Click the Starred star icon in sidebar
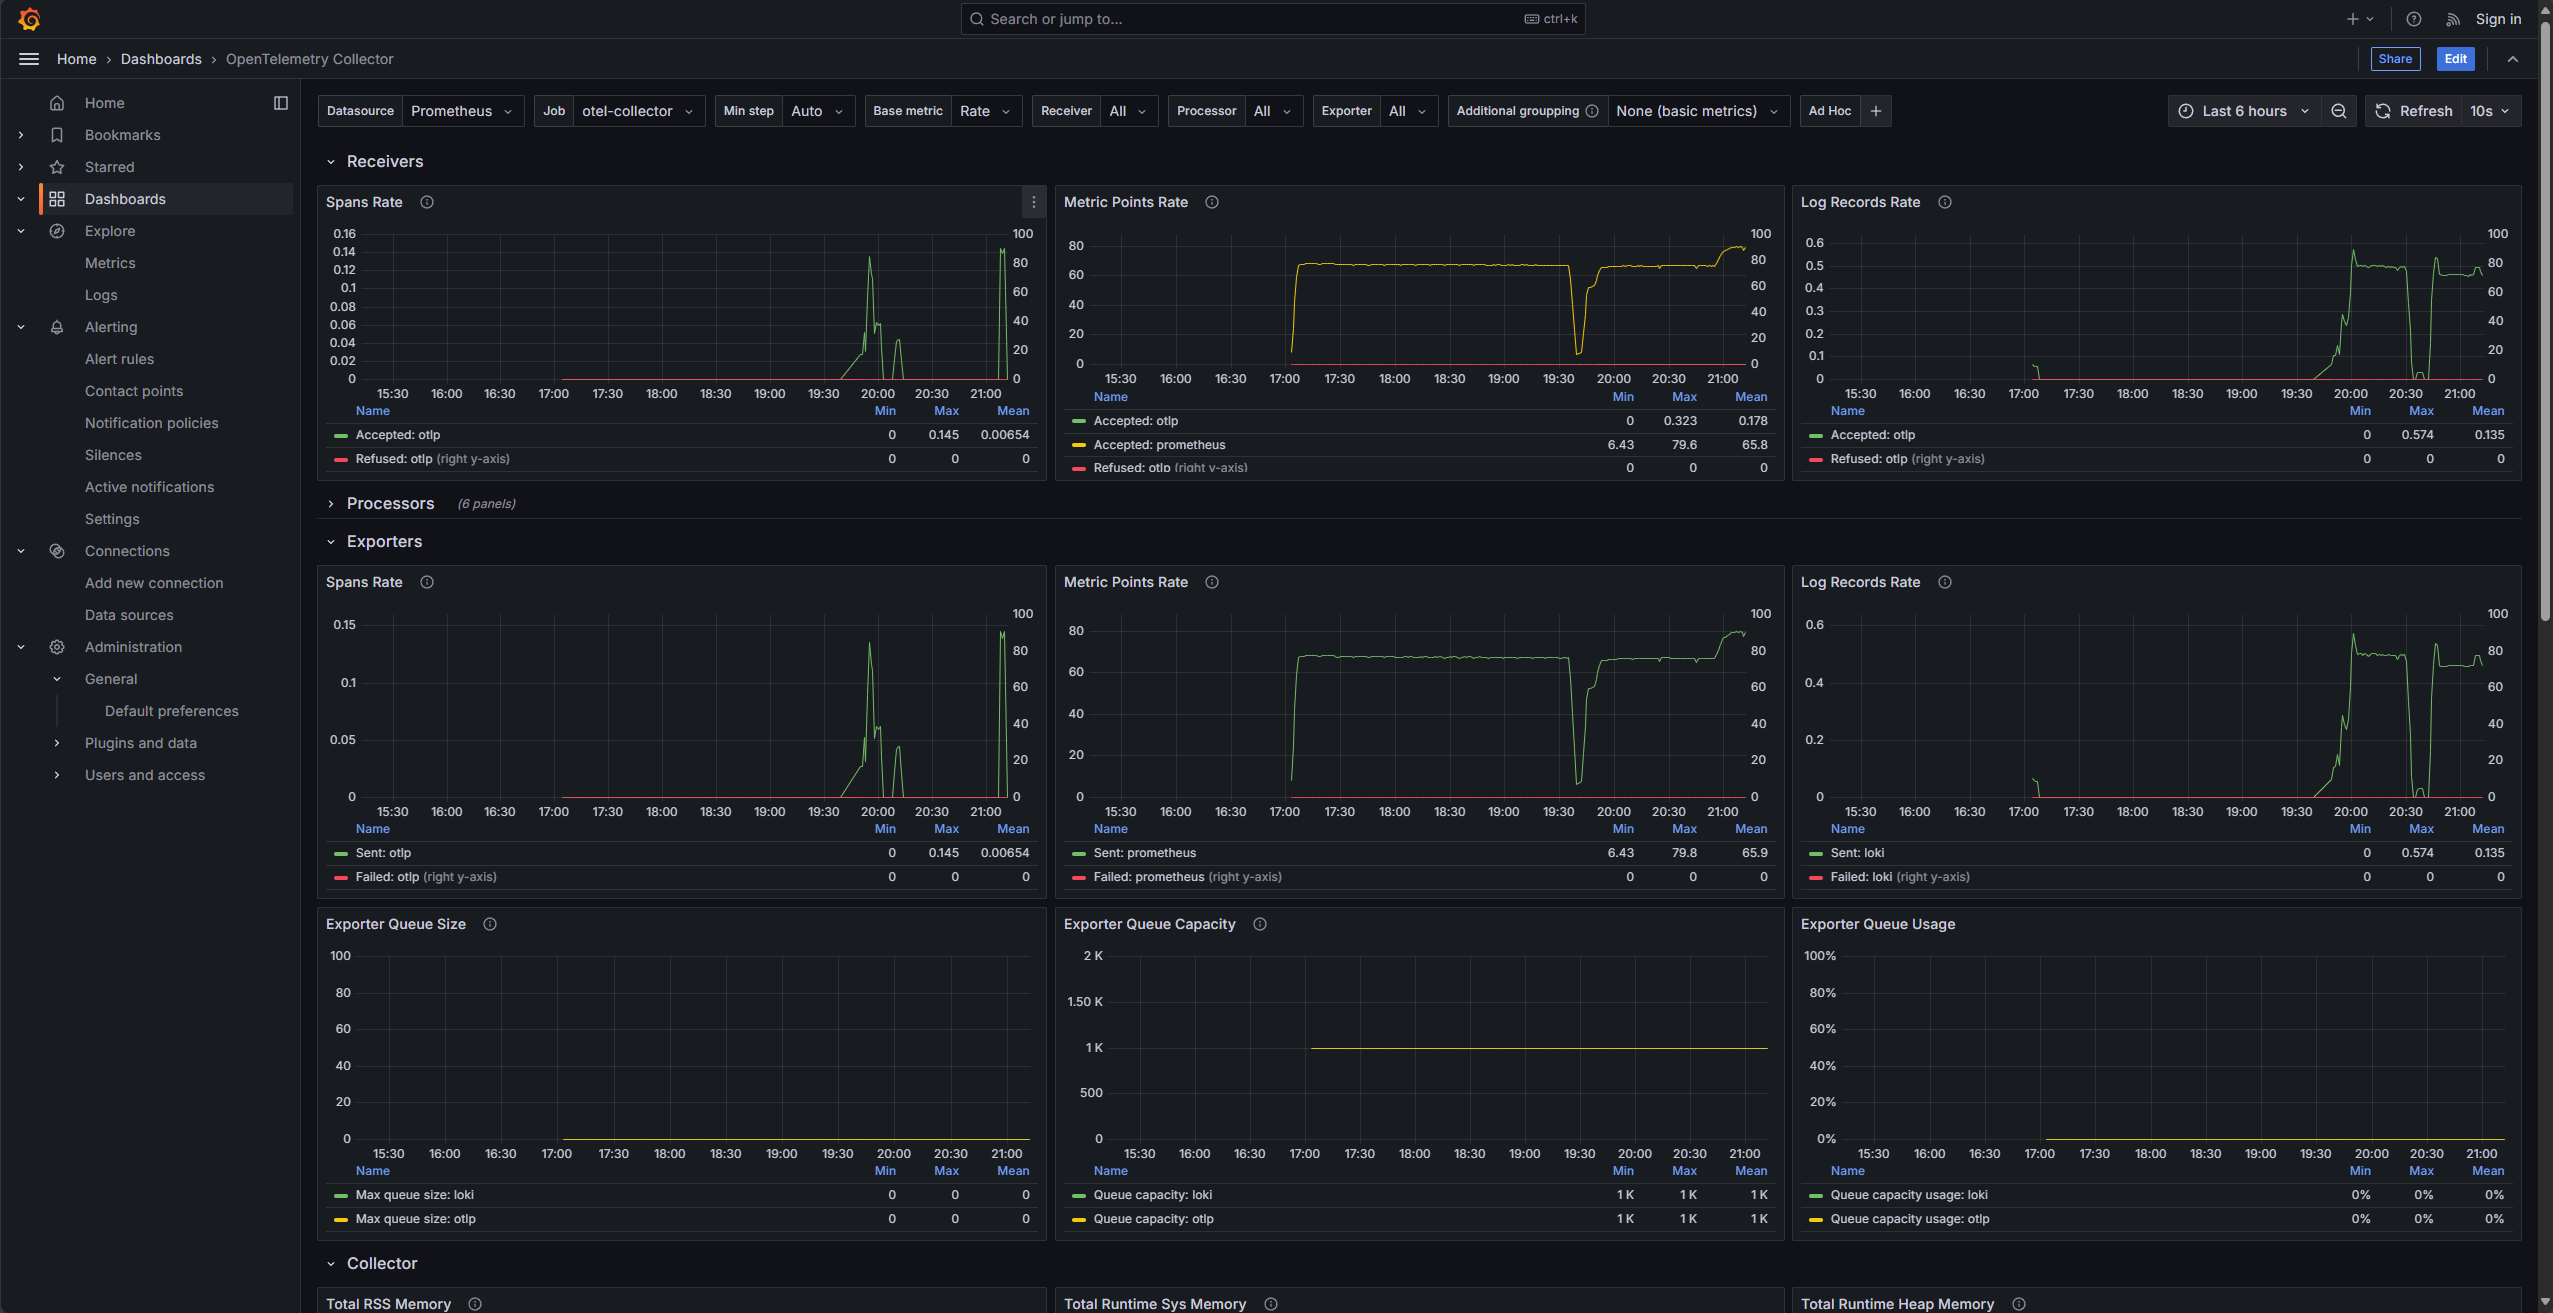2553x1313 pixels. tap(57, 167)
